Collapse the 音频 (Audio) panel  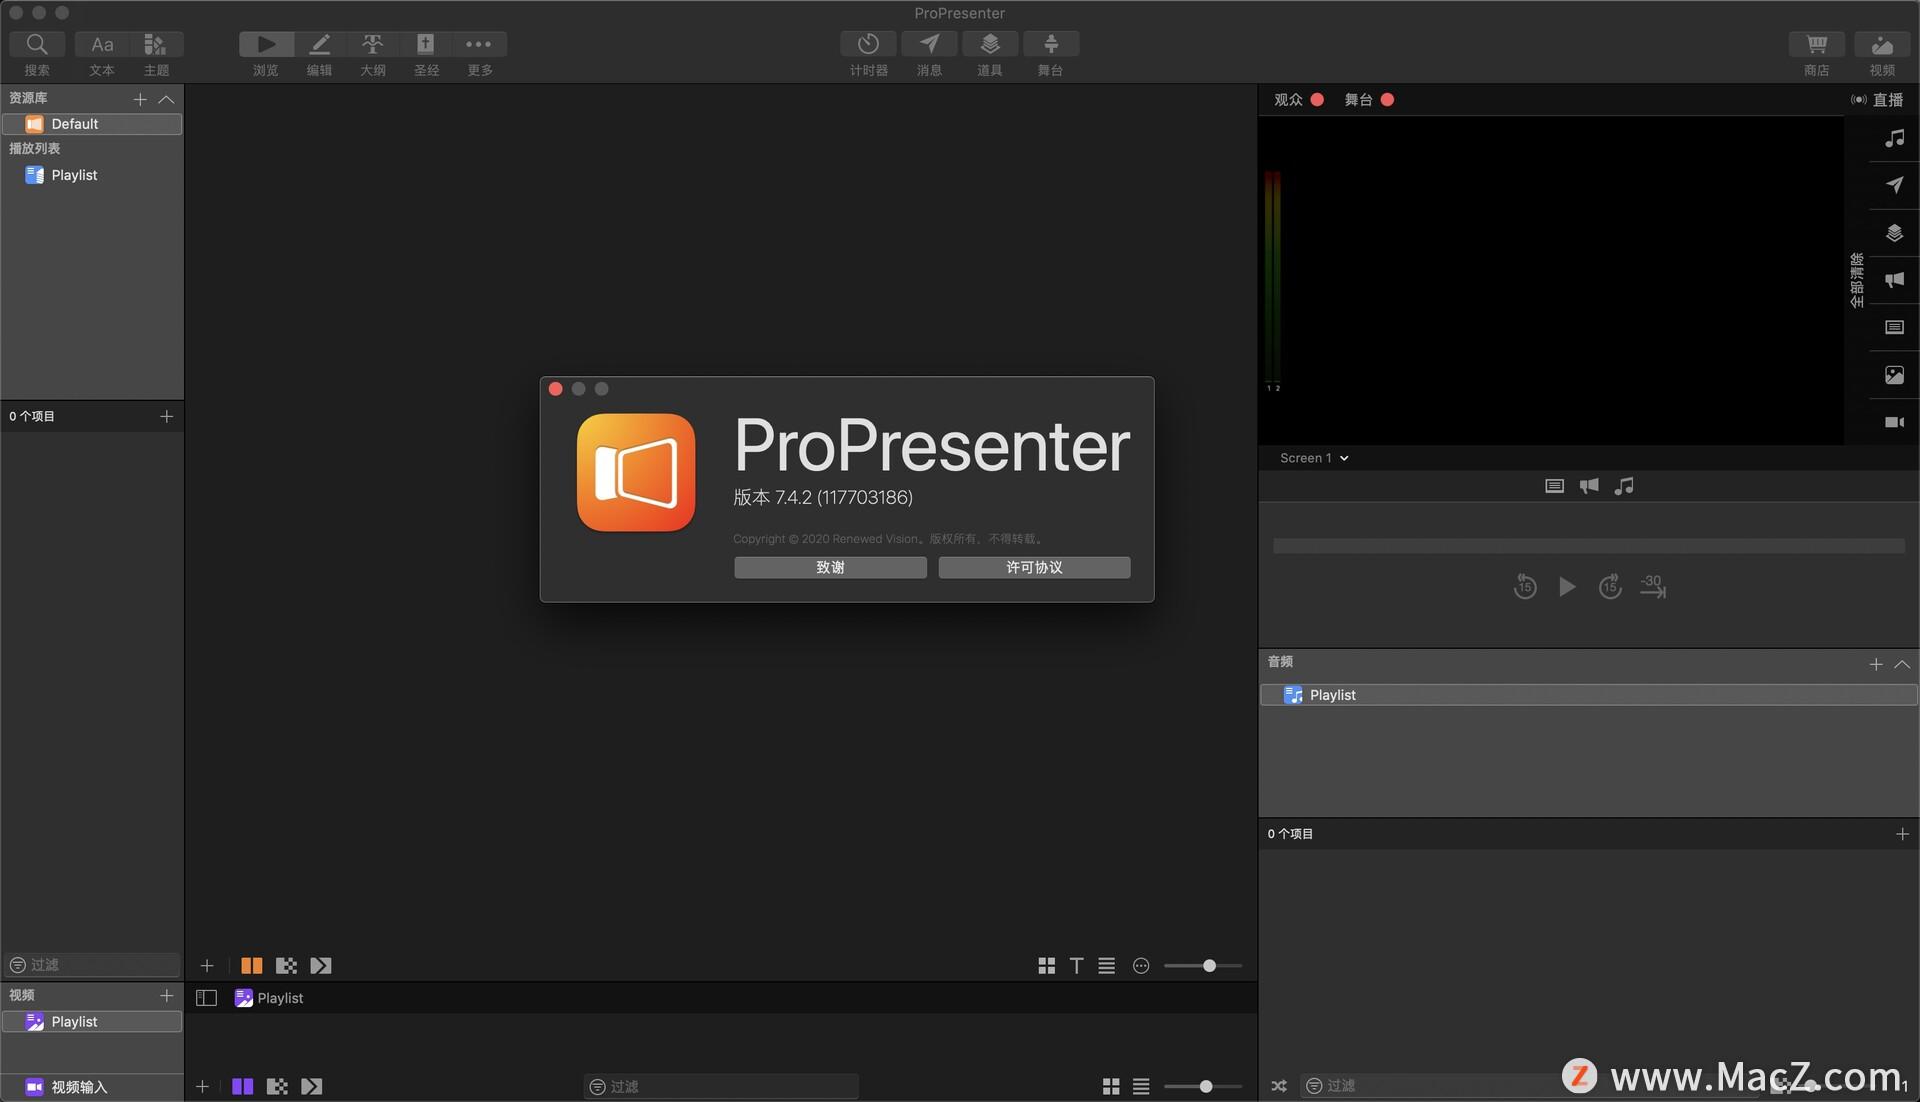(1902, 664)
